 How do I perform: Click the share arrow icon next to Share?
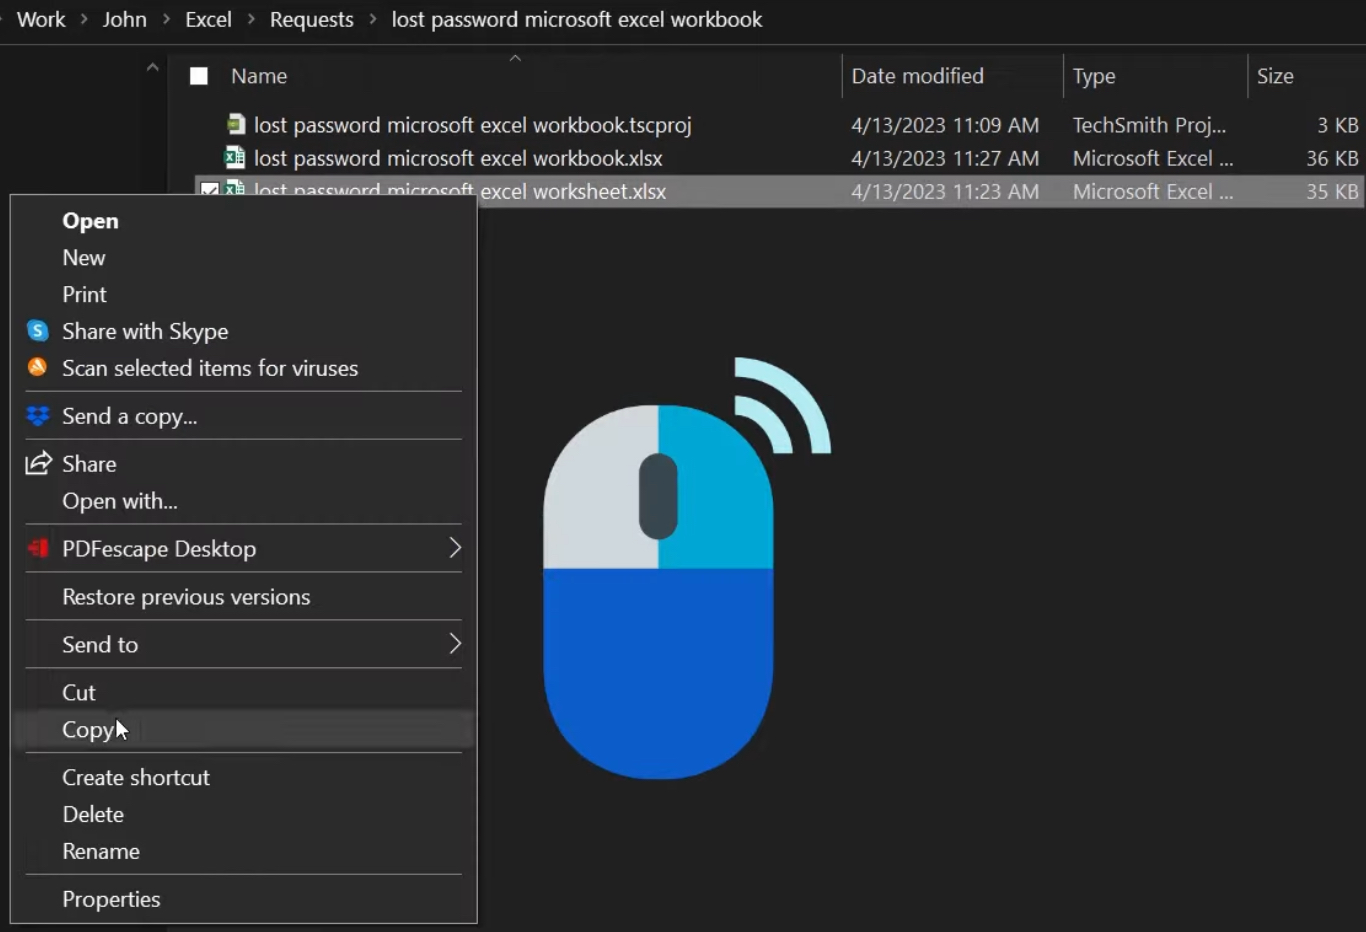click(x=38, y=463)
